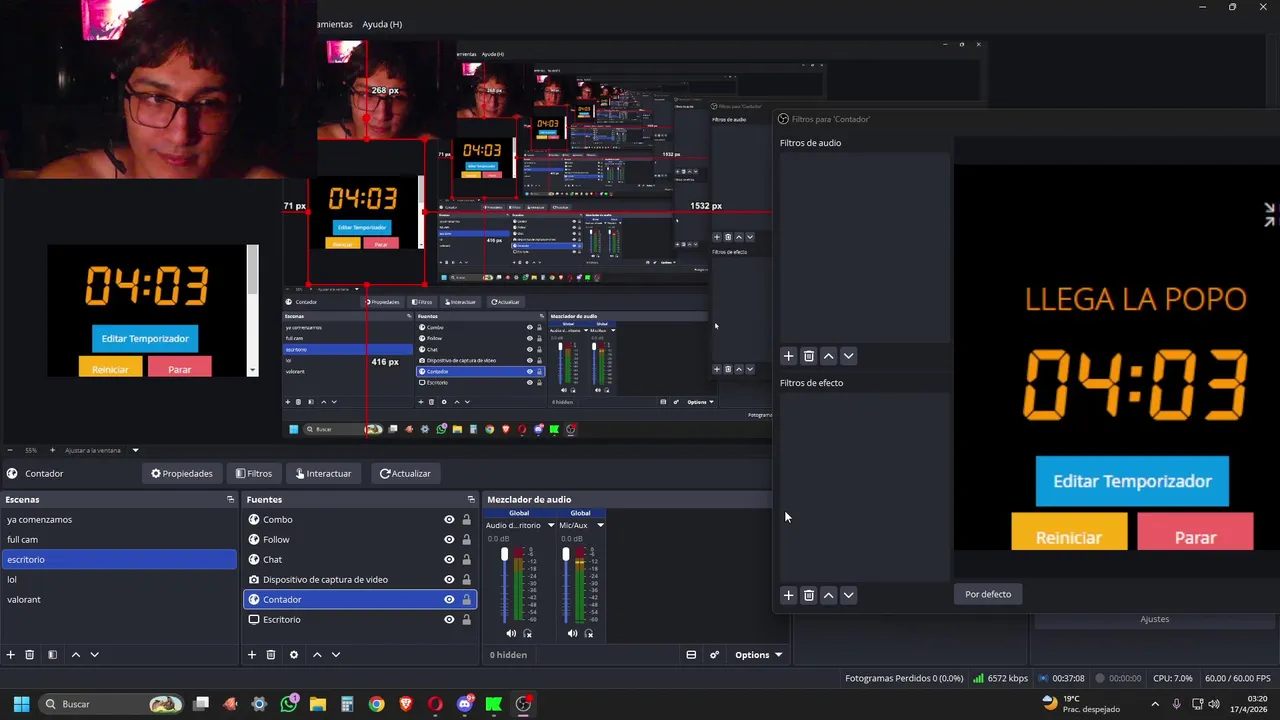Mute the Audio del escritorio channel

click(x=511, y=633)
